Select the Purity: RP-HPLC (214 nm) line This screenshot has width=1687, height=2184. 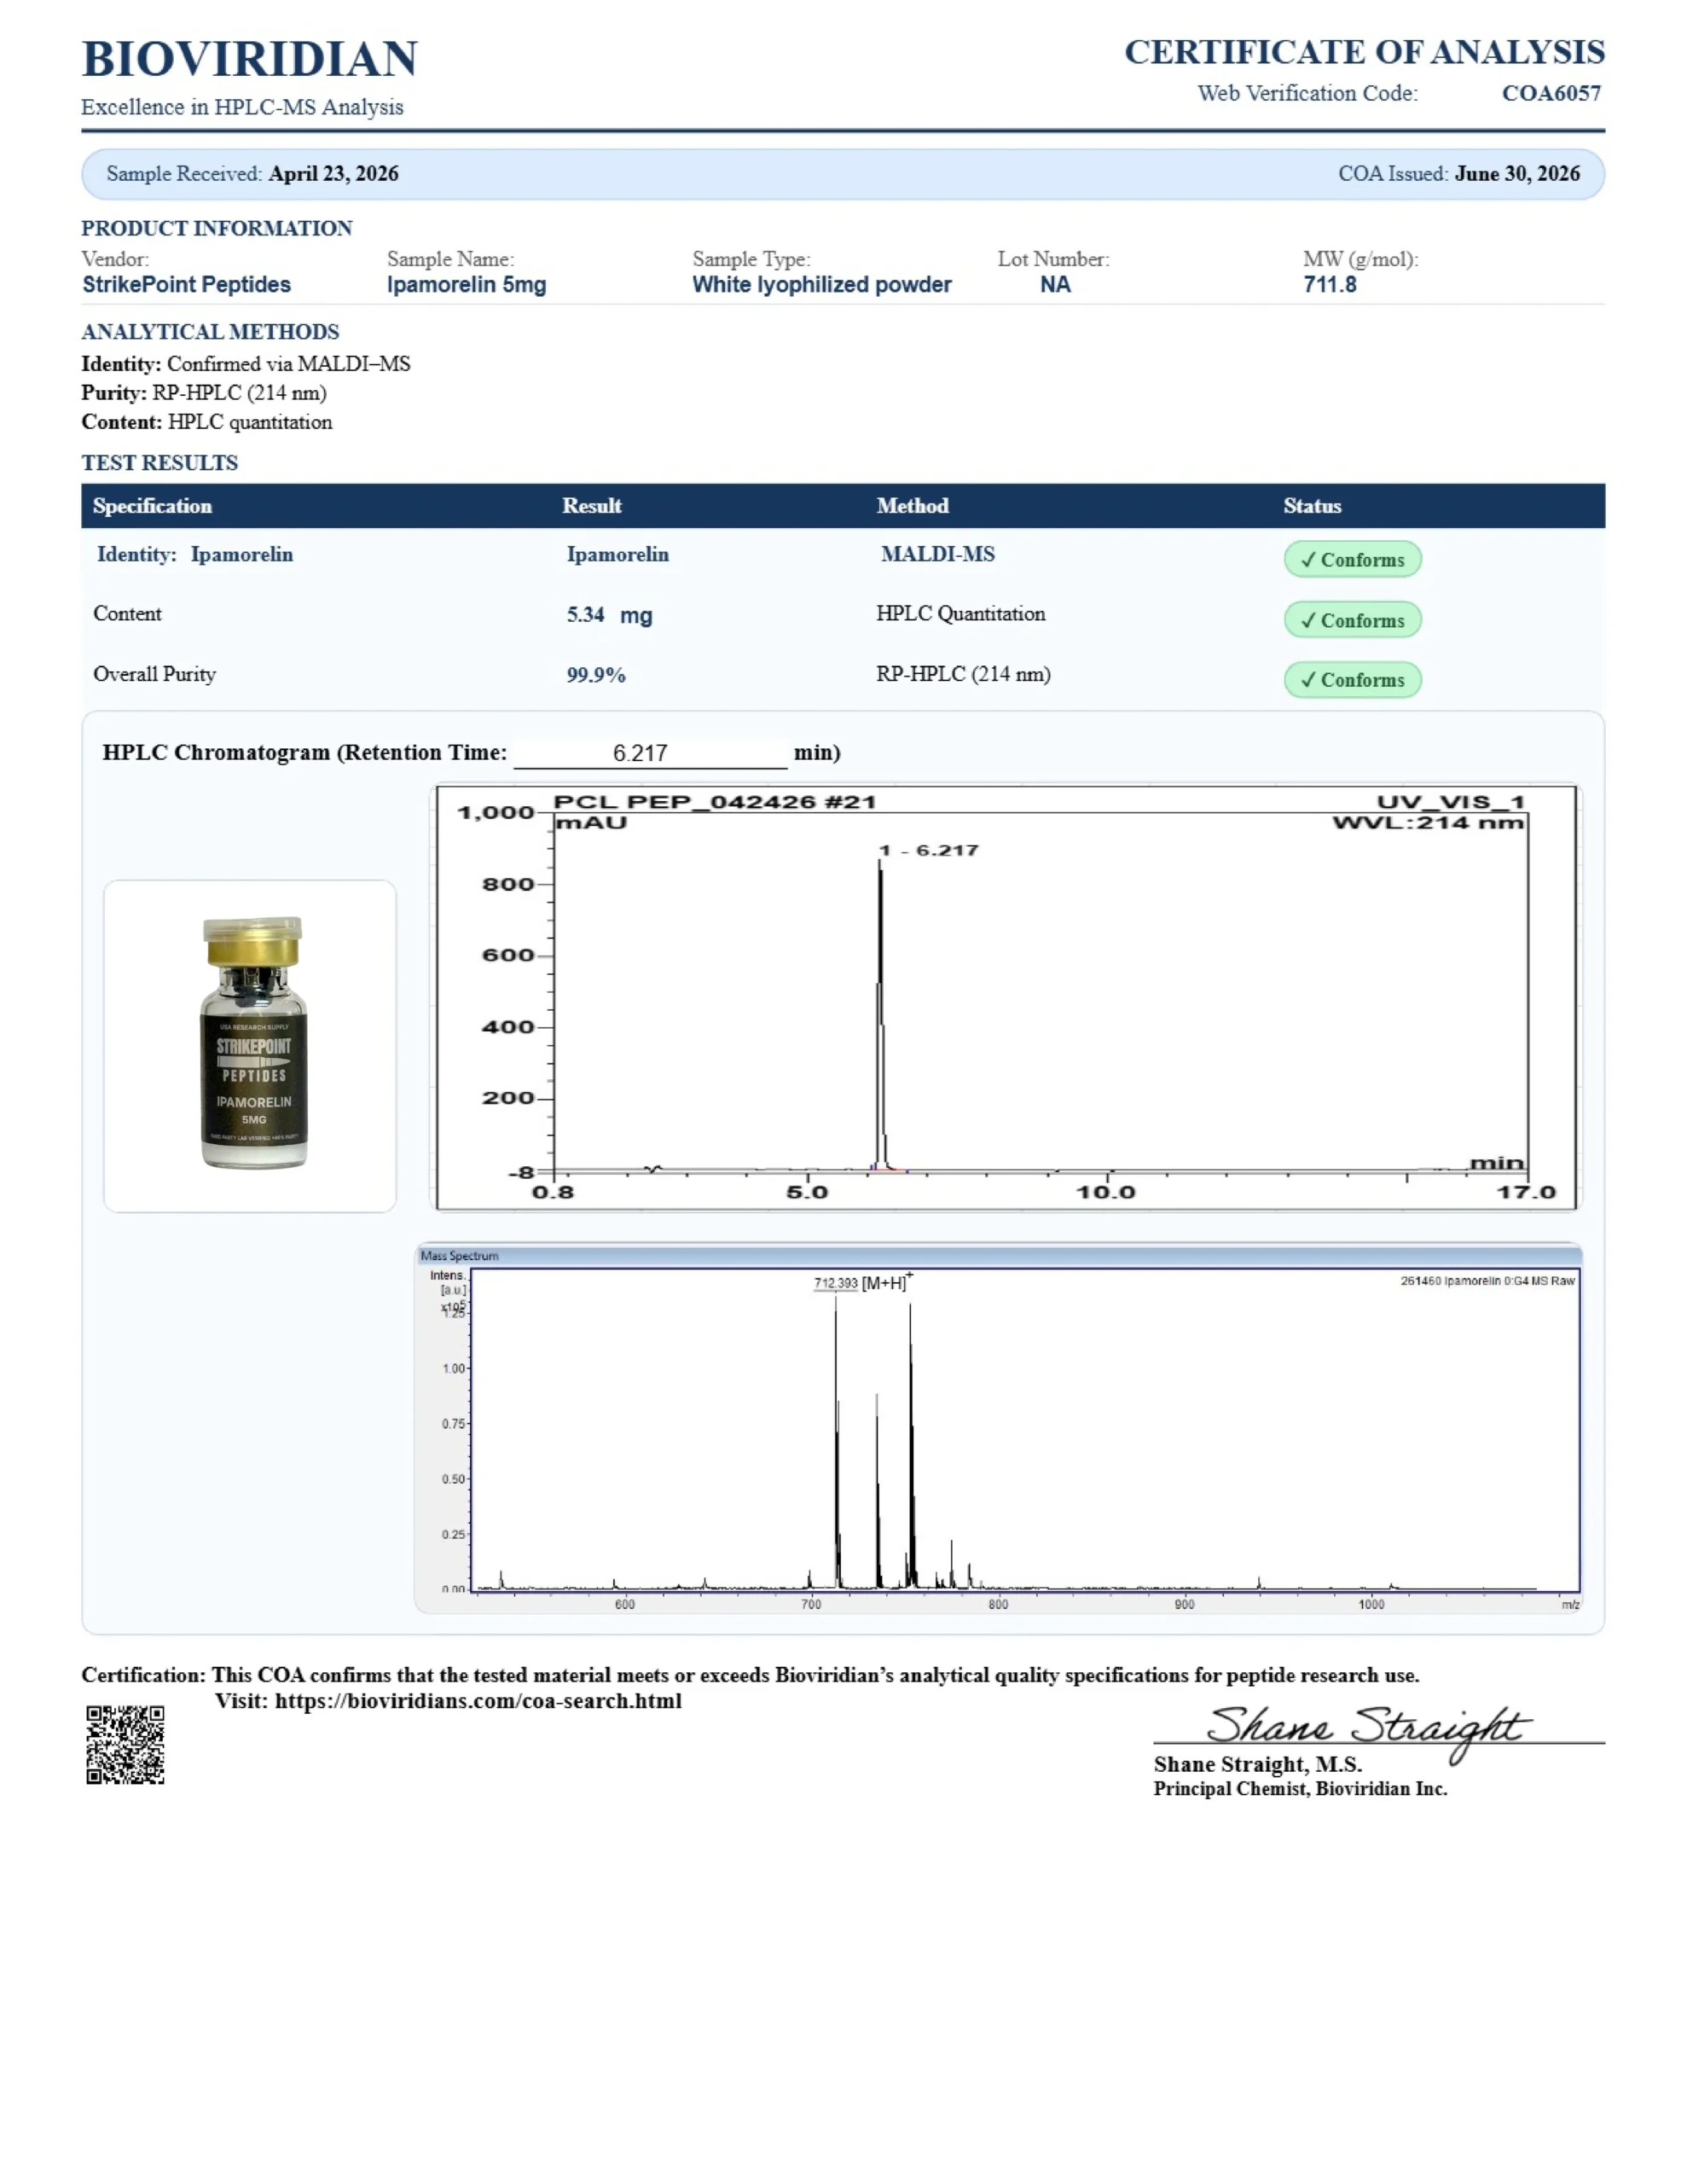(204, 393)
